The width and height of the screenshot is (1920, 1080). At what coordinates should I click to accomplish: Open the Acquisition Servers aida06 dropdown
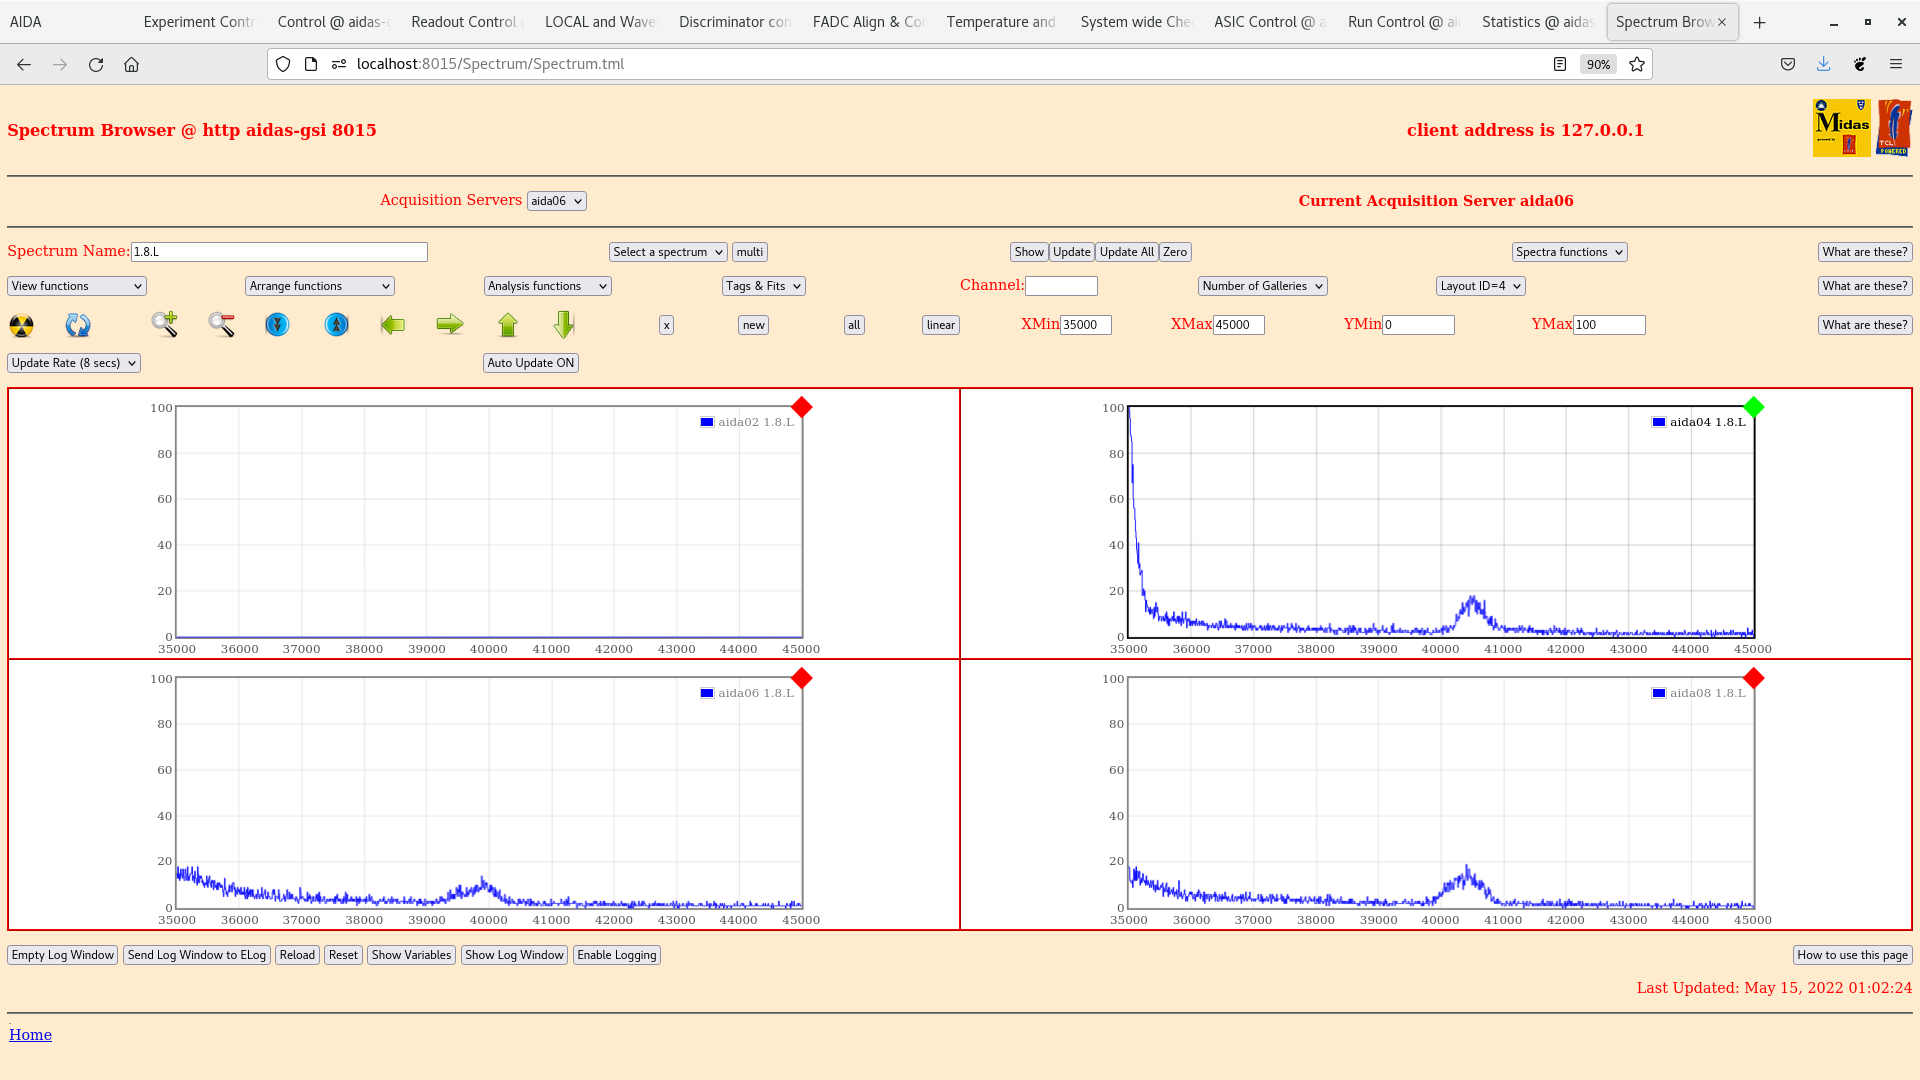[556, 201]
